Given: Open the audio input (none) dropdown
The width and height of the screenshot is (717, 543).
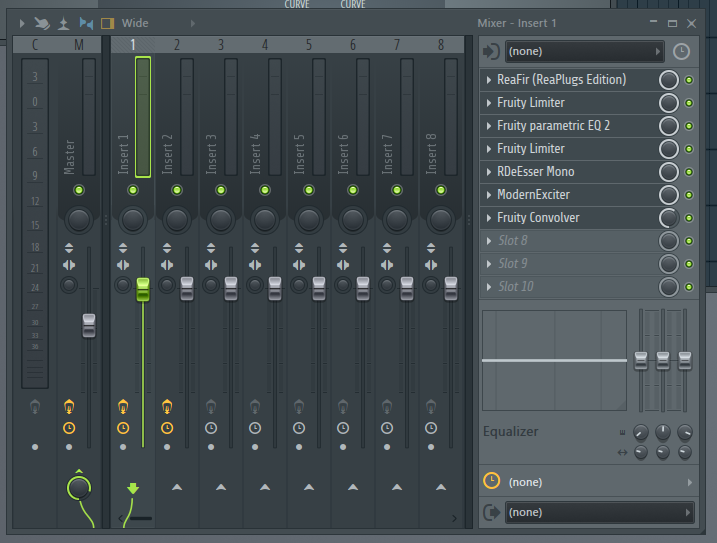Looking at the screenshot, I should click(x=584, y=51).
